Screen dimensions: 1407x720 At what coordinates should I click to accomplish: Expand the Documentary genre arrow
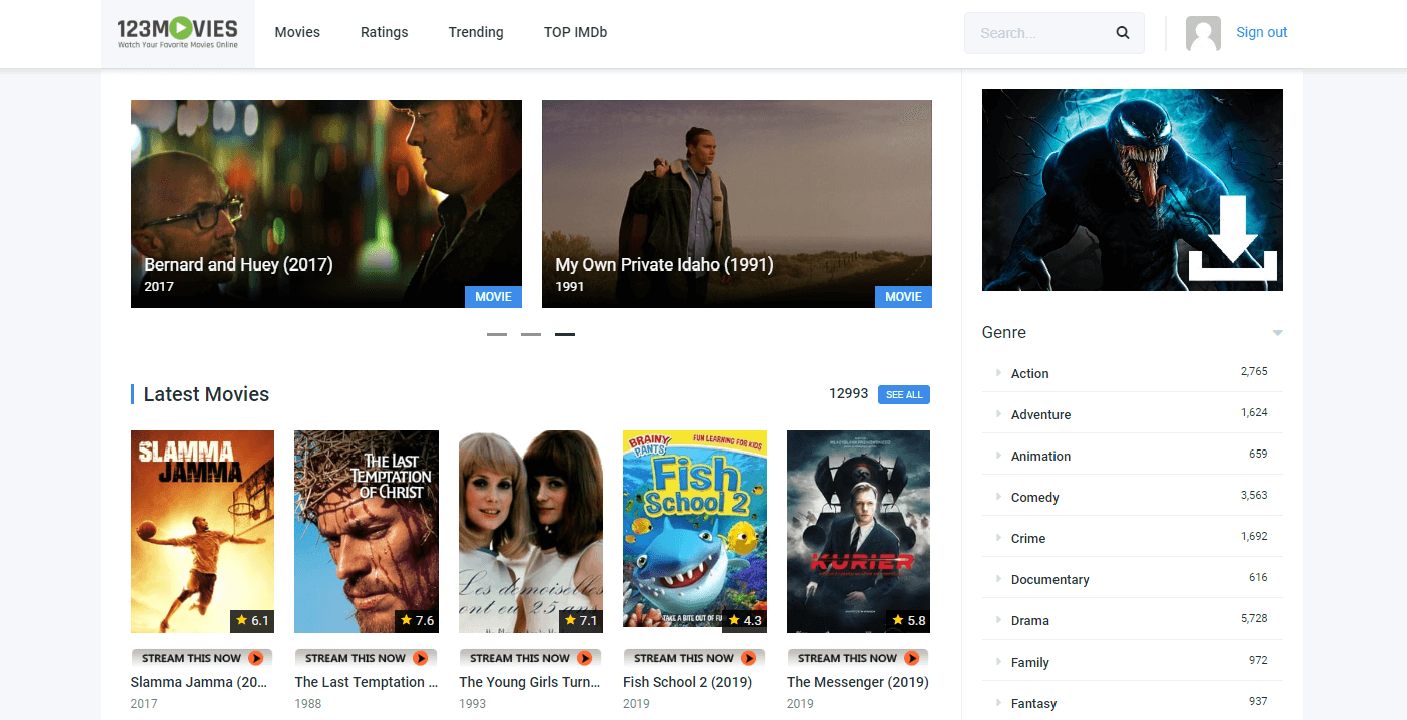pyautogui.click(x=998, y=579)
